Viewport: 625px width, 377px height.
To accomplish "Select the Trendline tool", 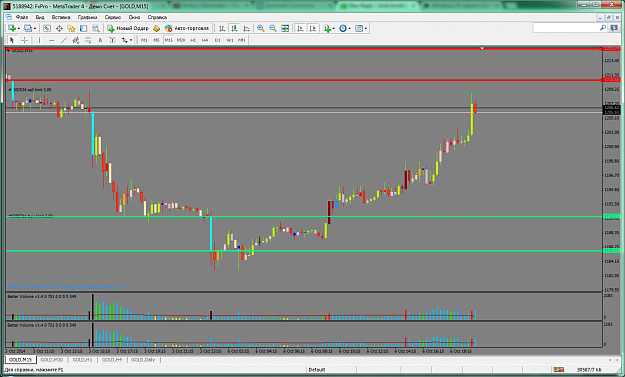I will tap(63, 40).
